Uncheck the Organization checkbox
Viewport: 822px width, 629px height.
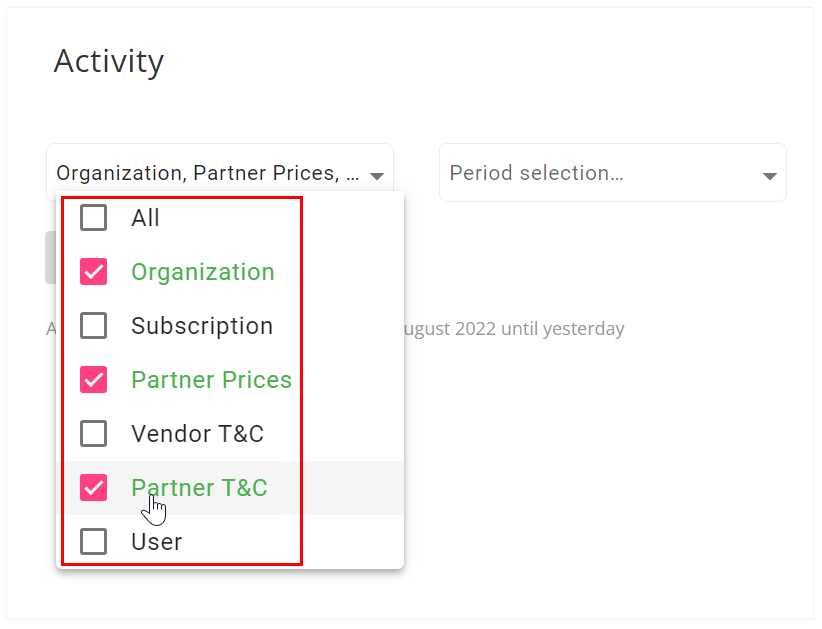click(93, 272)
